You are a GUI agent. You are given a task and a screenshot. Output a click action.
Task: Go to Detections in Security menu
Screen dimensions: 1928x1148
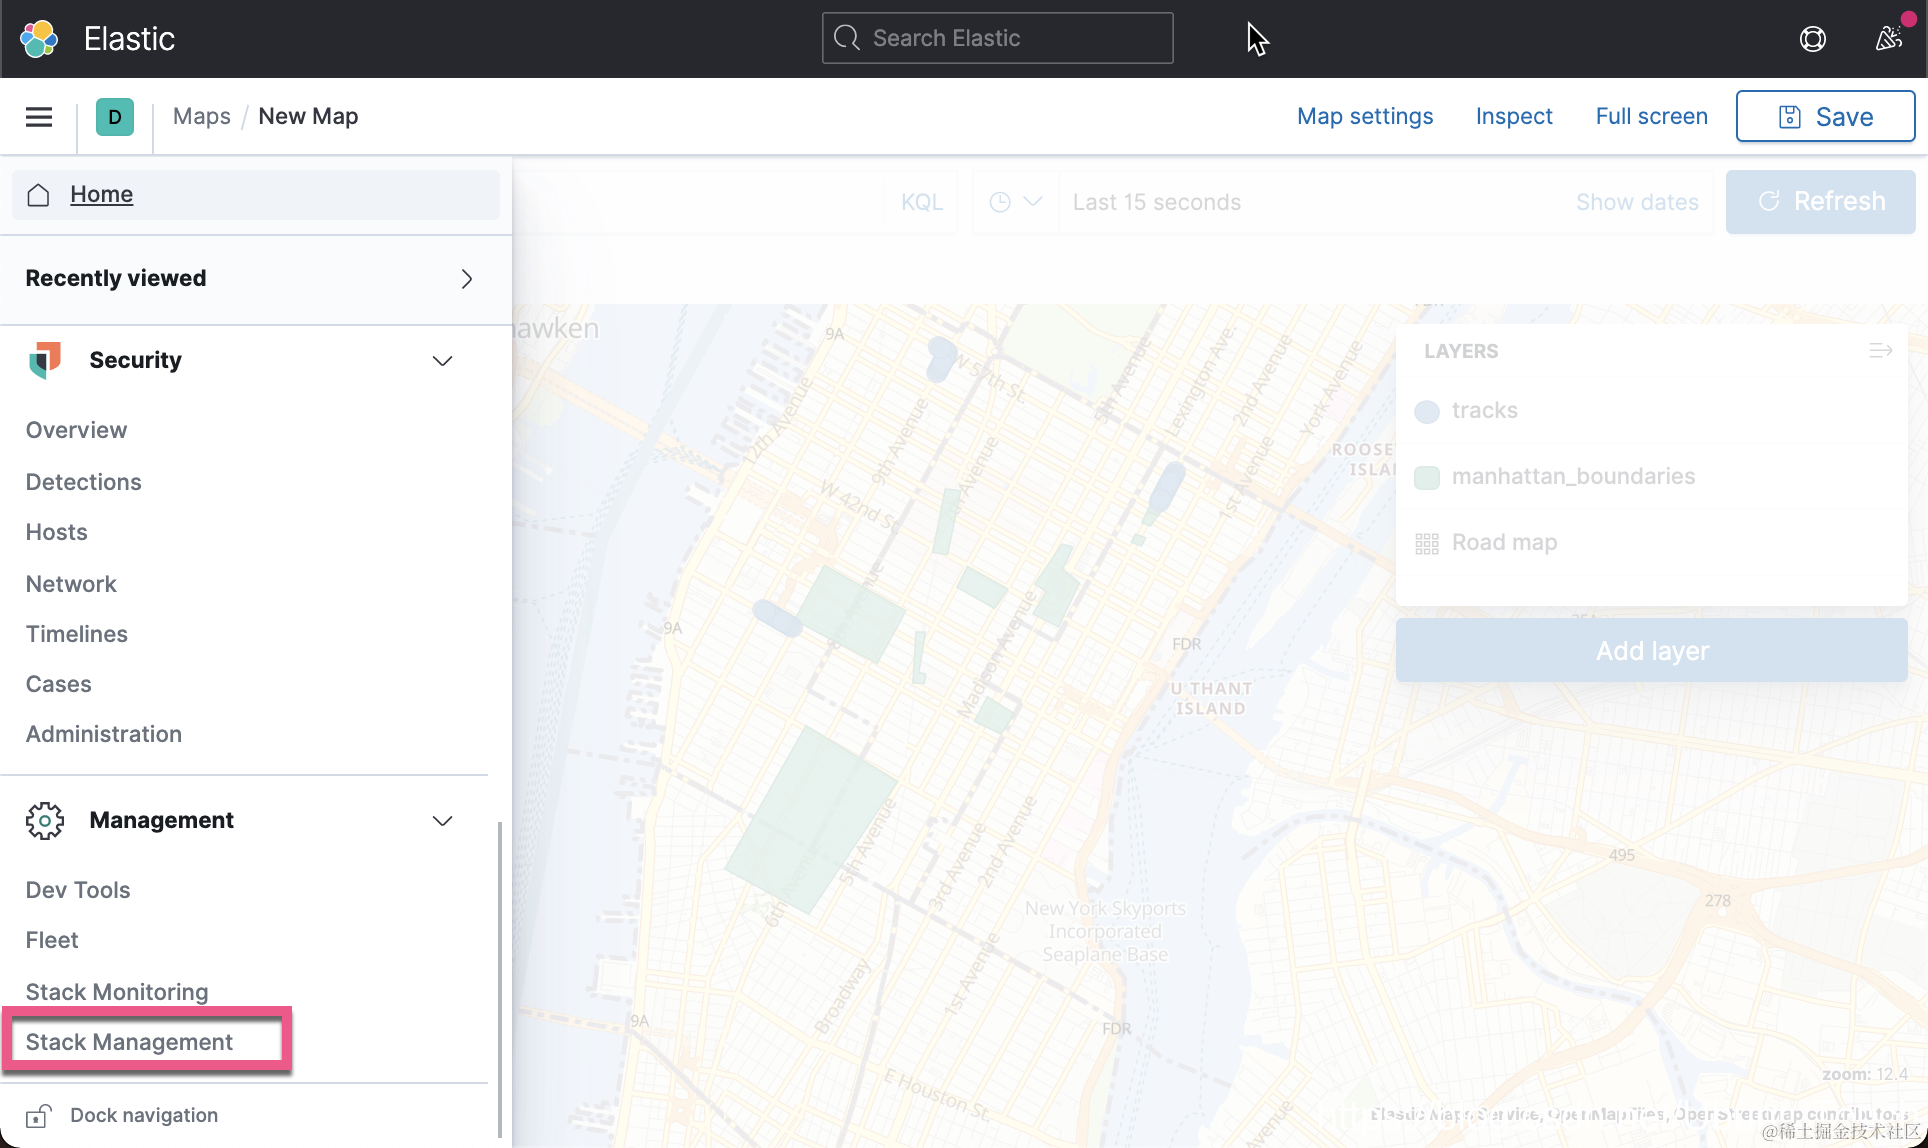pyautogui.click(x=84, y=482)
